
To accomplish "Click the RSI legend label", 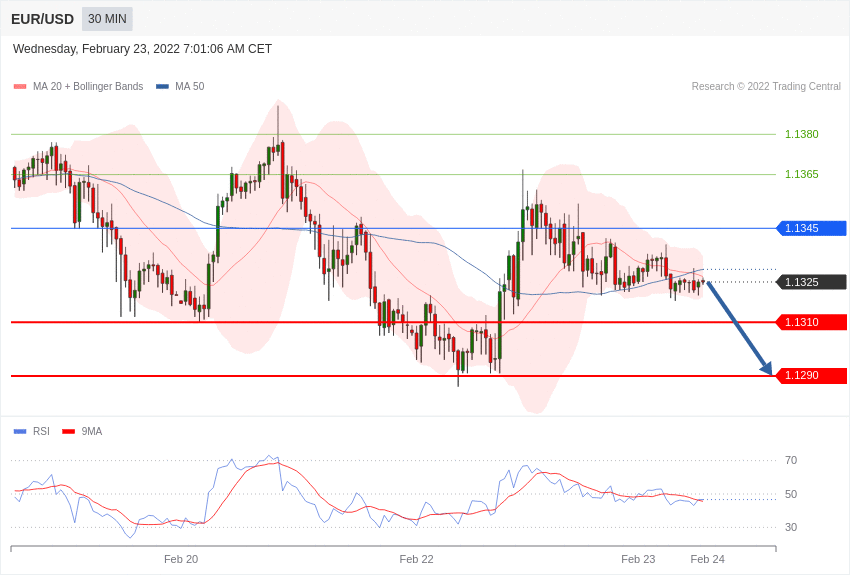I will pyautogui.click(x=41, y=431).
